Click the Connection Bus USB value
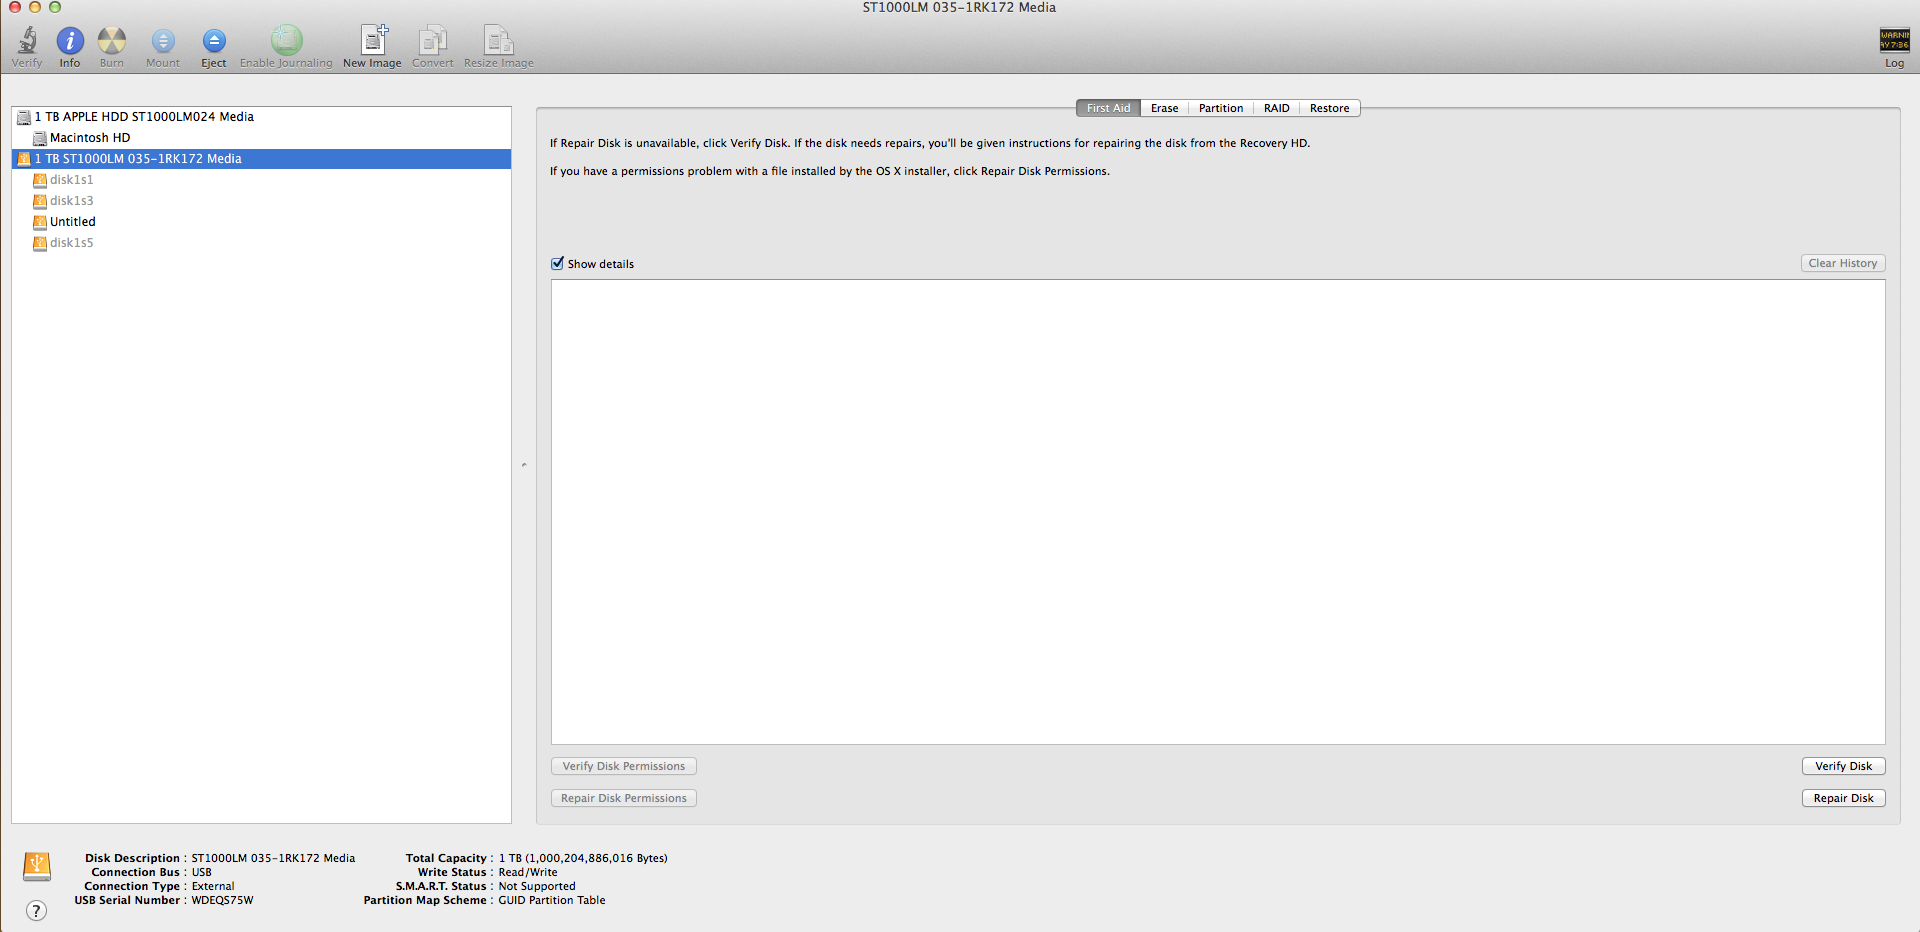Image resolution: width=1920 pixels, height=932 pixels. [x=202, y=872]
